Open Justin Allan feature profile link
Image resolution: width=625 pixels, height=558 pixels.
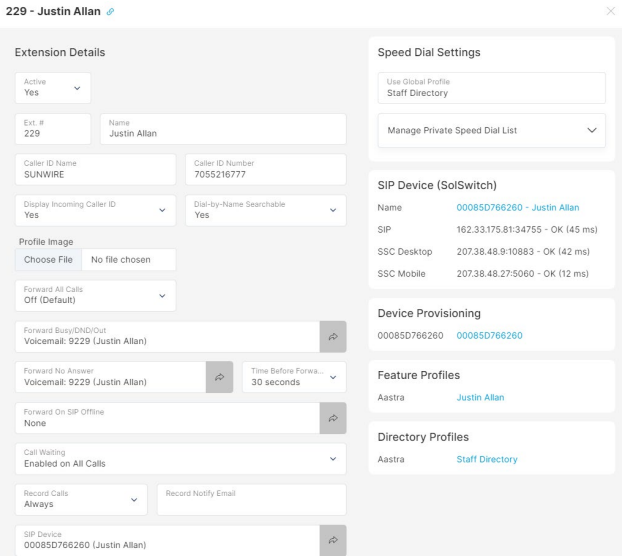[x=480, y=397]
